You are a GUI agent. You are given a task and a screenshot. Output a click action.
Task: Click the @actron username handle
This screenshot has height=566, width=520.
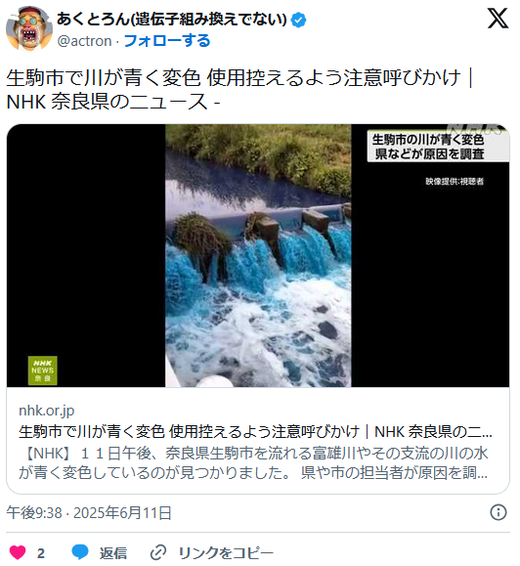[x=84, y=41]
